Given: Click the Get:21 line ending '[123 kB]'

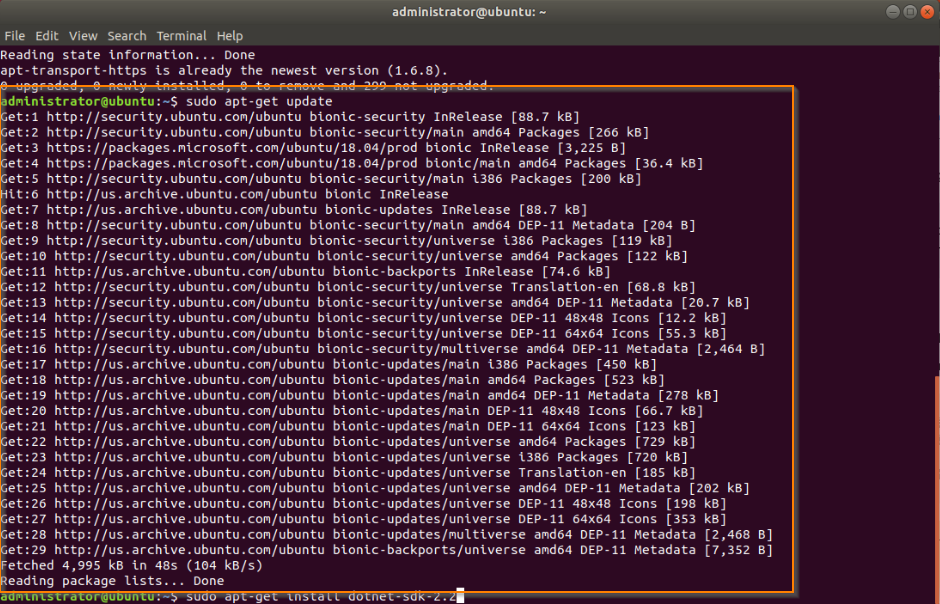Looking at the screenshot, I should 348,427.
